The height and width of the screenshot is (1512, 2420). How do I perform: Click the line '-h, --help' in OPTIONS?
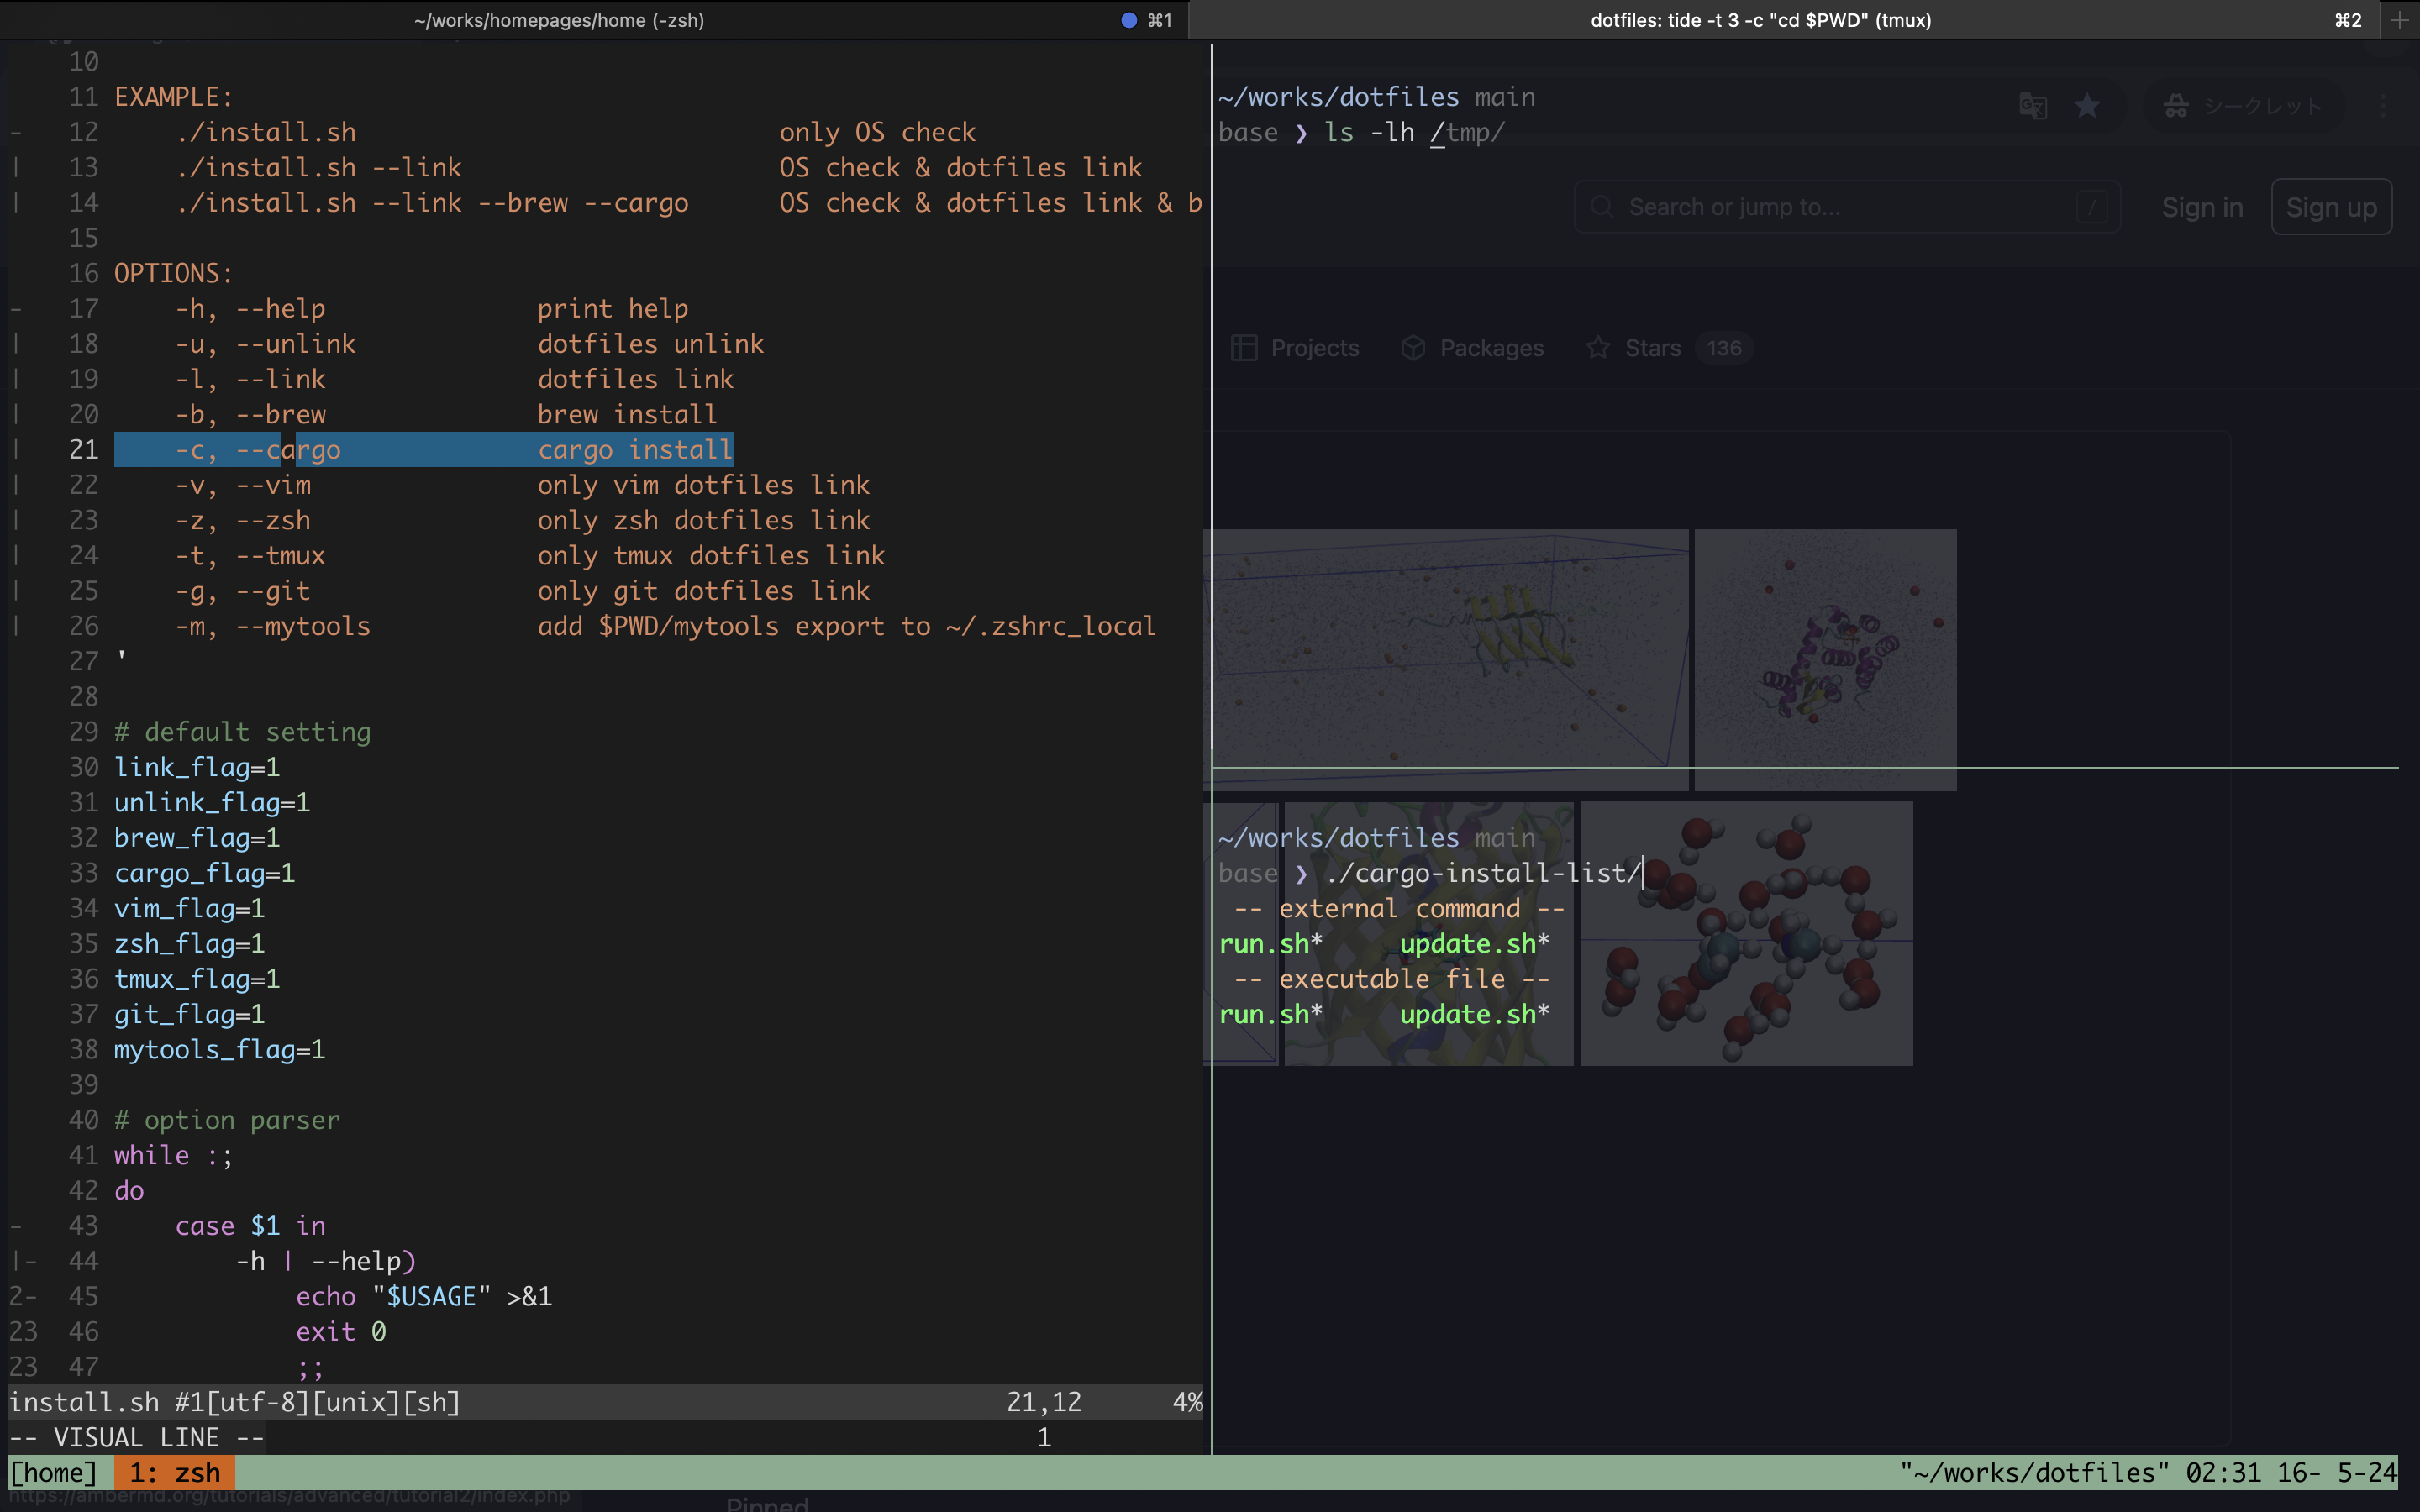pos(432,309)
